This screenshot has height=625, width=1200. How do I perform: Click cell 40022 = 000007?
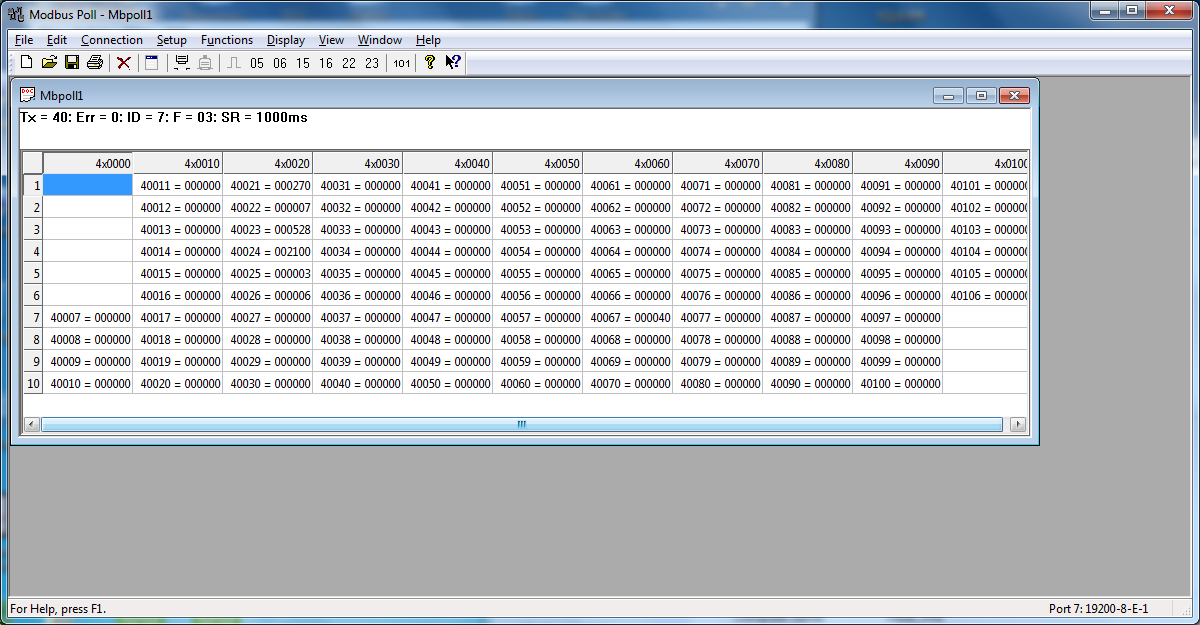pos(268,207)
